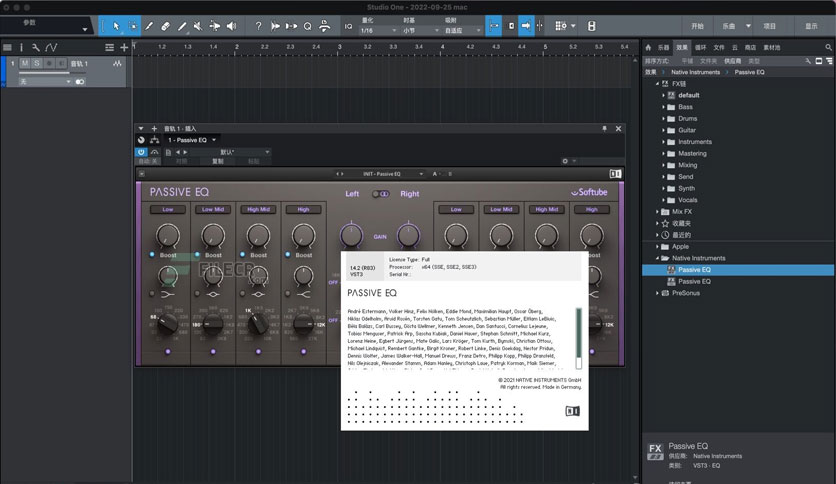Click the left GAIN knob
This screenshot has width=836, height=484.
click(351, 235)
